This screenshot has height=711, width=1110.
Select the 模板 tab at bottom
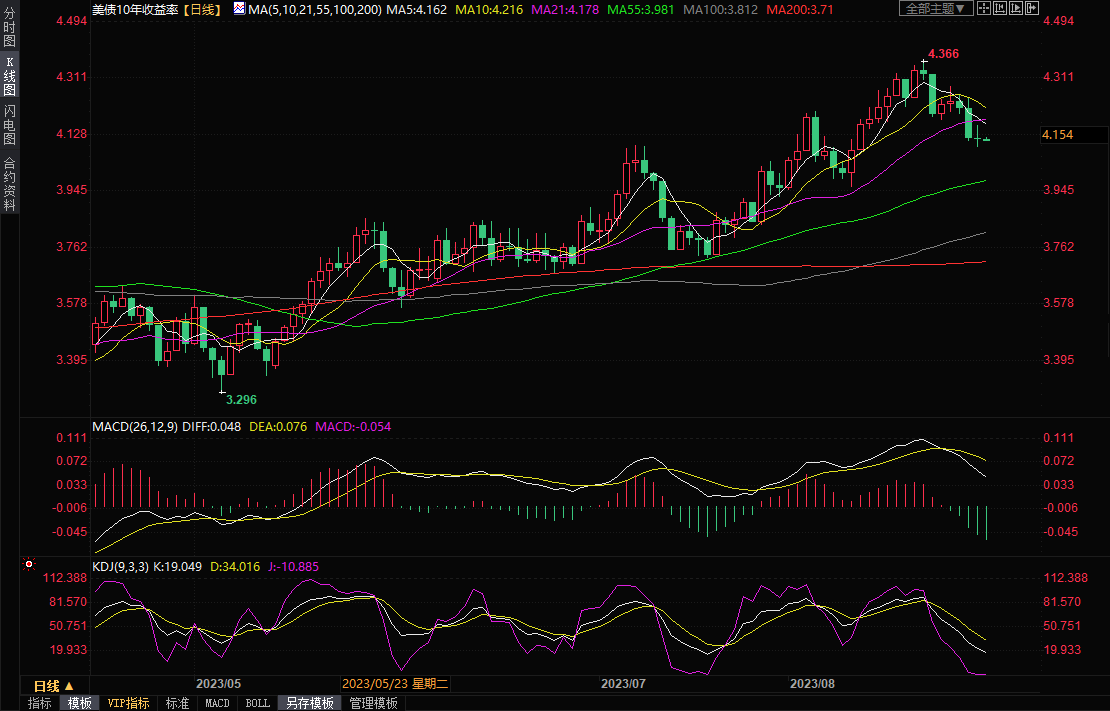coord(80,703)
